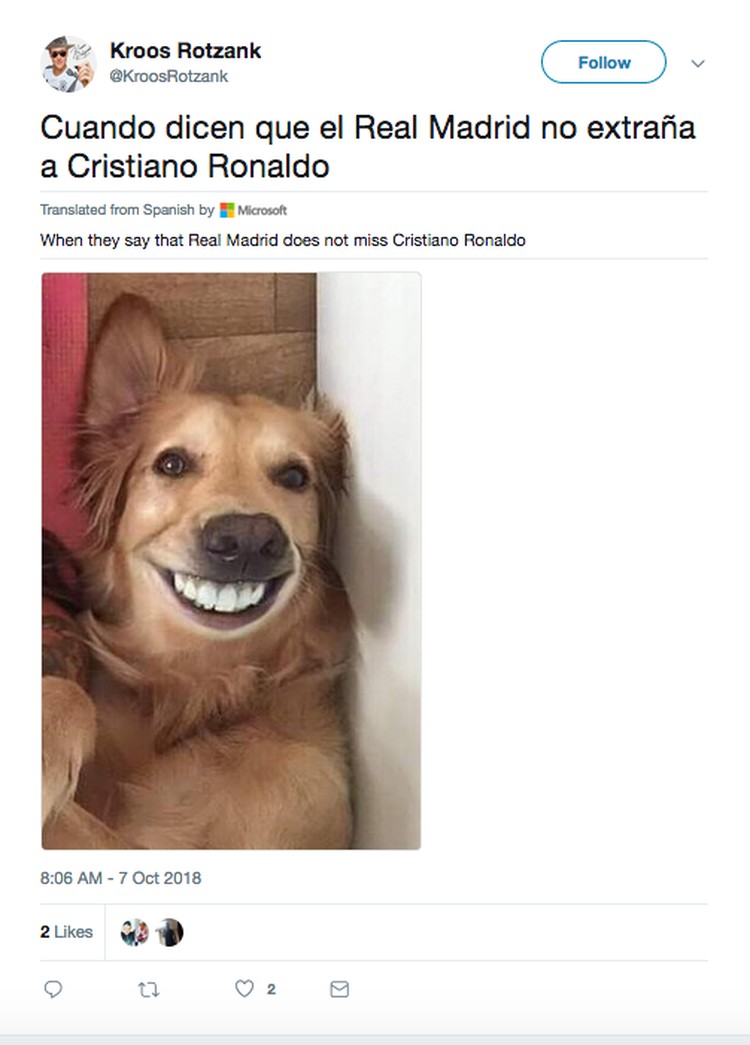Click the like count number beside heart

[x=271, y=990]
